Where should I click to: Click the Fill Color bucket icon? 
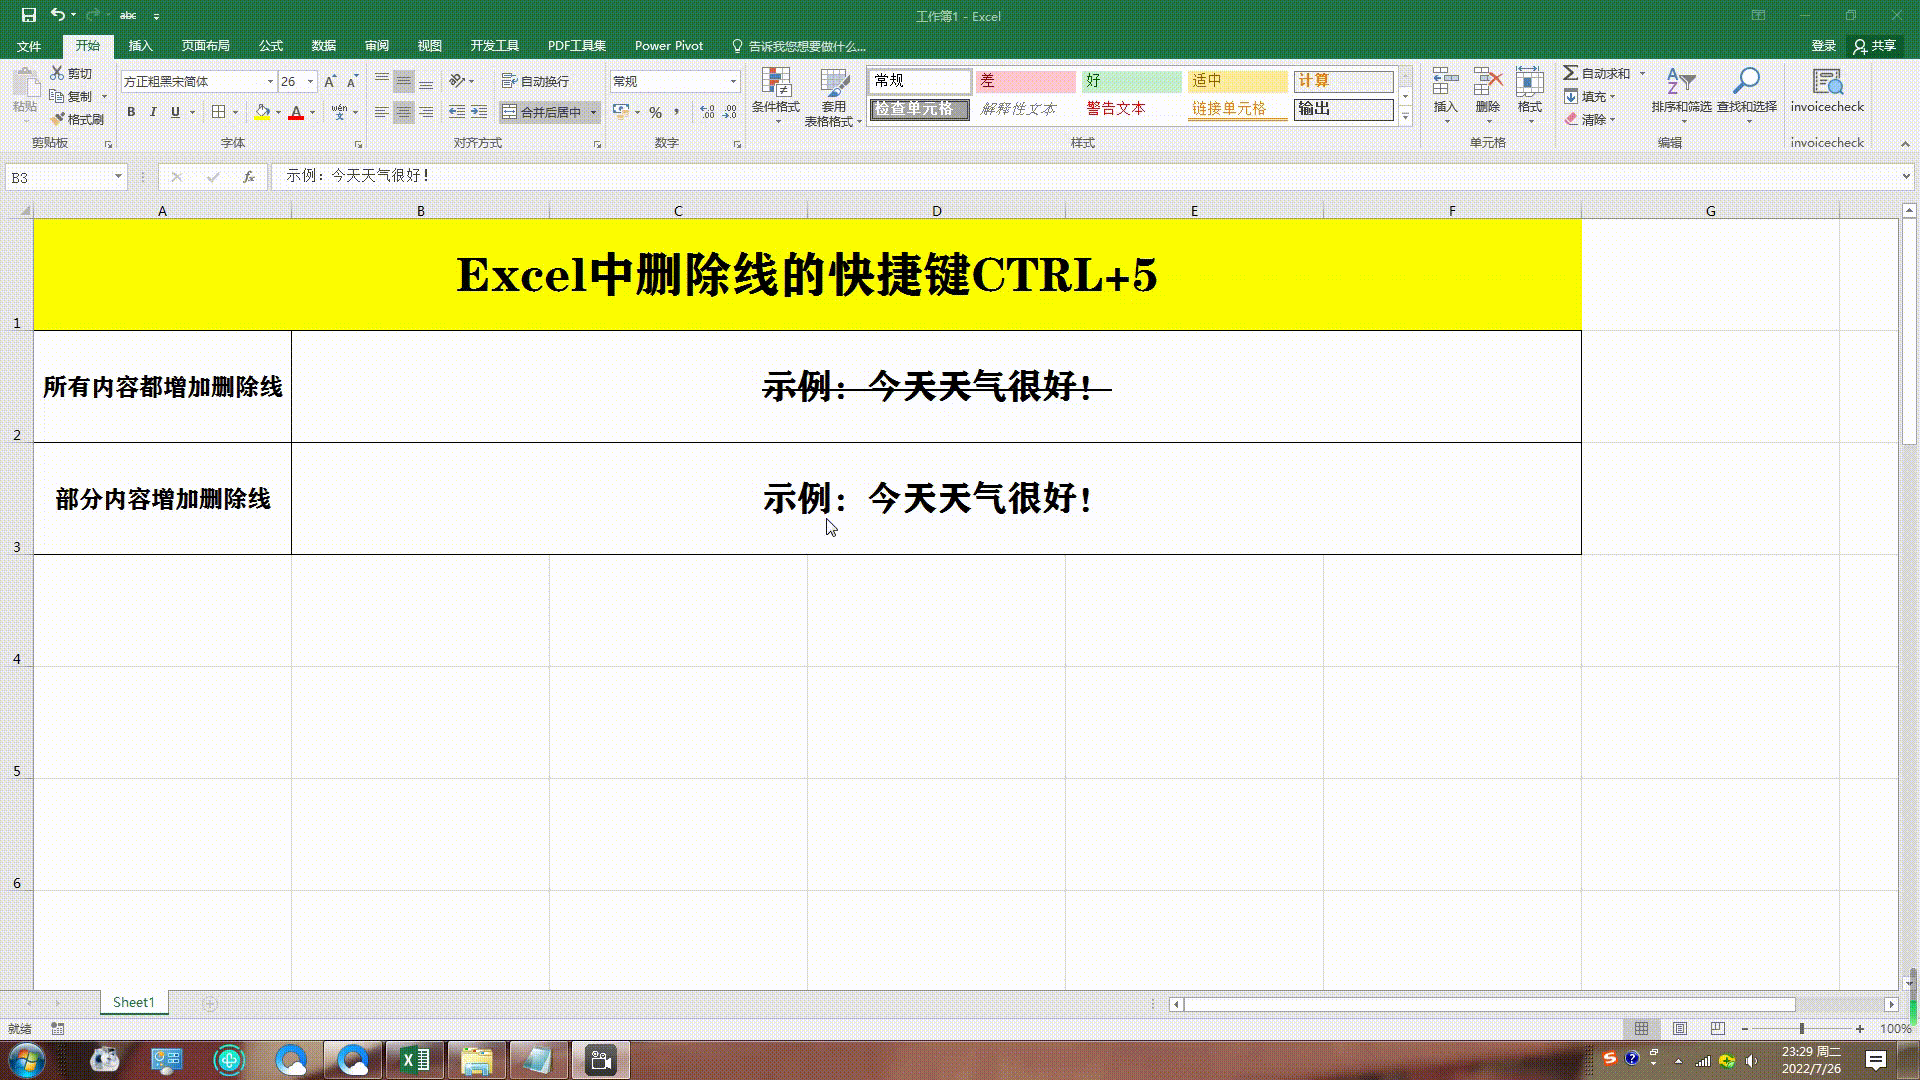pyautogui.click(x=262, y=112)
